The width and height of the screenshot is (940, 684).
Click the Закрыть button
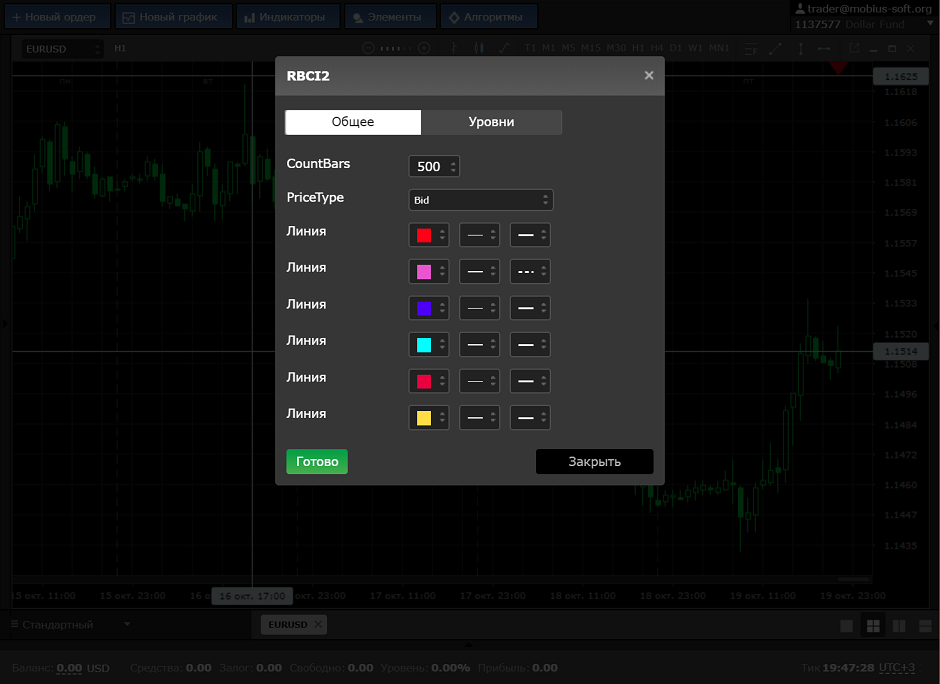[x=594, y=461]
